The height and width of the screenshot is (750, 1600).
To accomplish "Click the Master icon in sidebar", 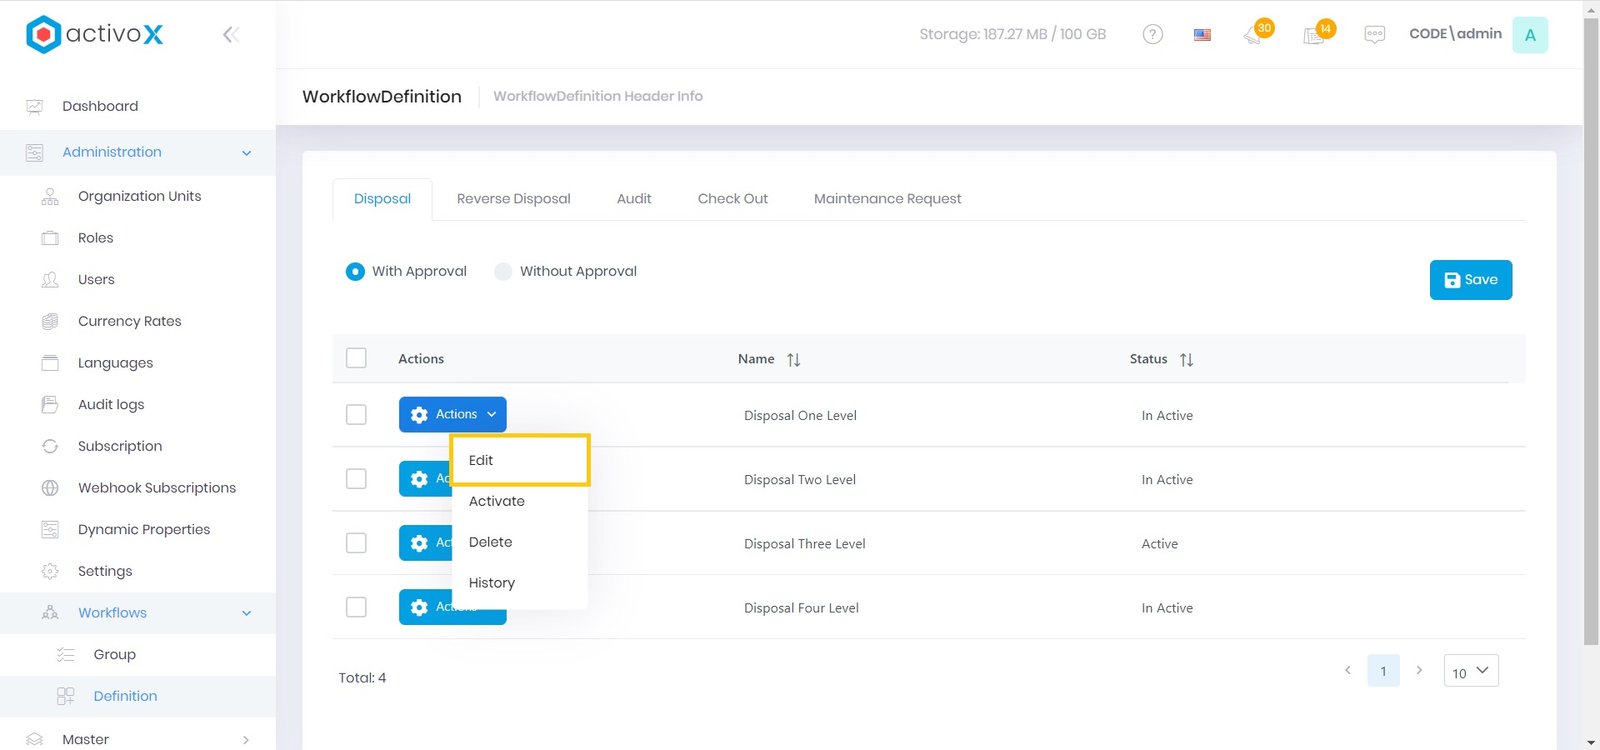I will tap(35, 739).
